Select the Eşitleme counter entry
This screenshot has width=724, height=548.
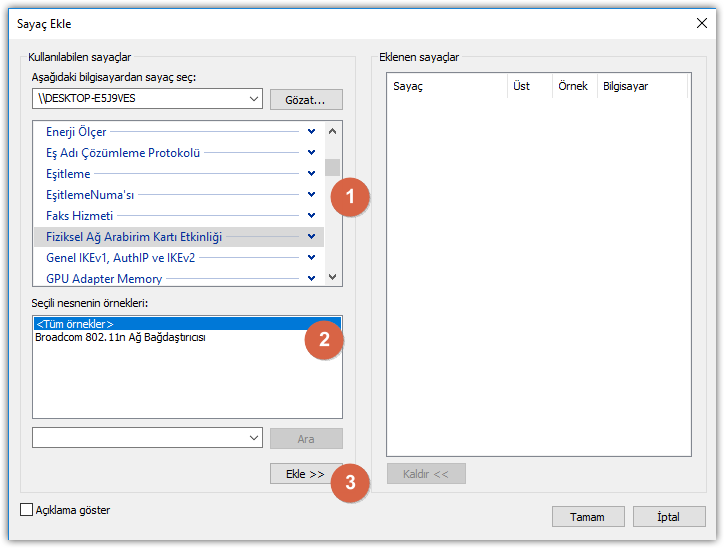pyautogui.click(x=68, y=174)
